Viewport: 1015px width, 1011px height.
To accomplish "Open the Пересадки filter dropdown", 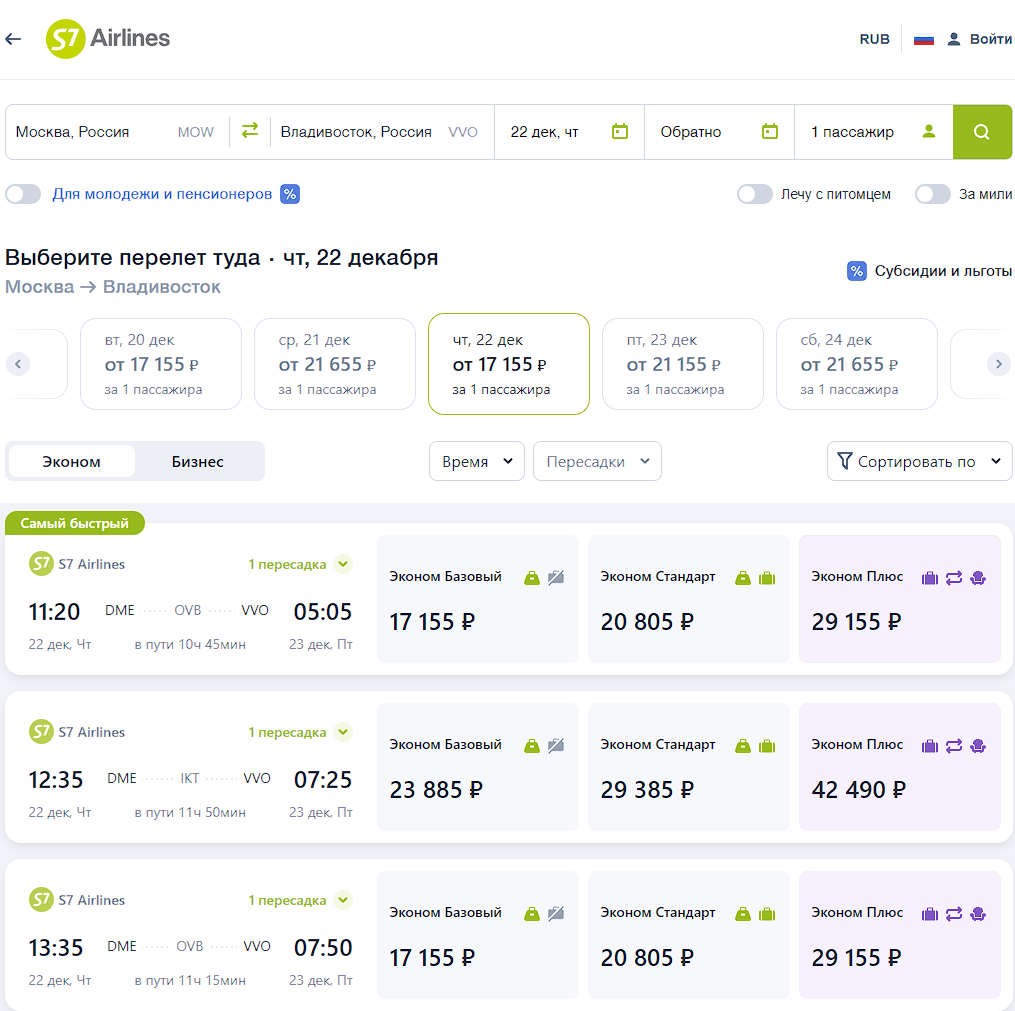I will 597,461.
